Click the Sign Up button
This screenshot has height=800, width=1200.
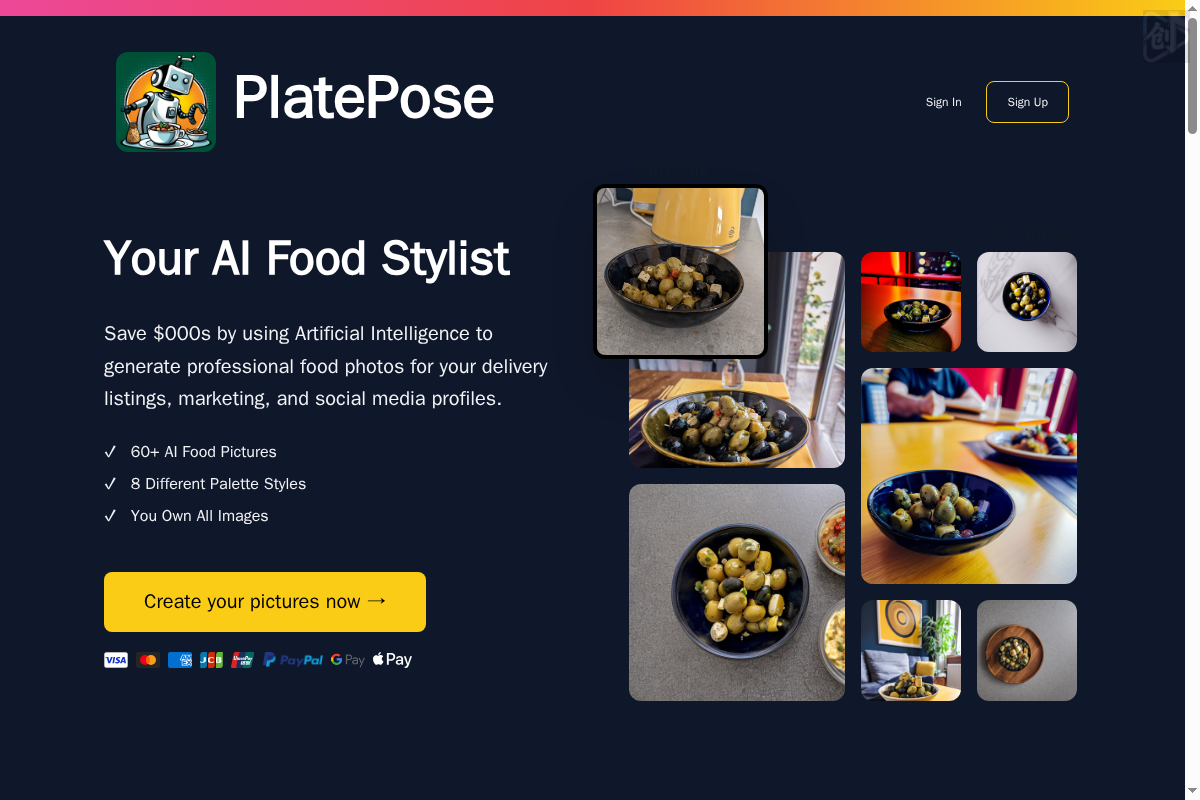[x=1027, y=102]
